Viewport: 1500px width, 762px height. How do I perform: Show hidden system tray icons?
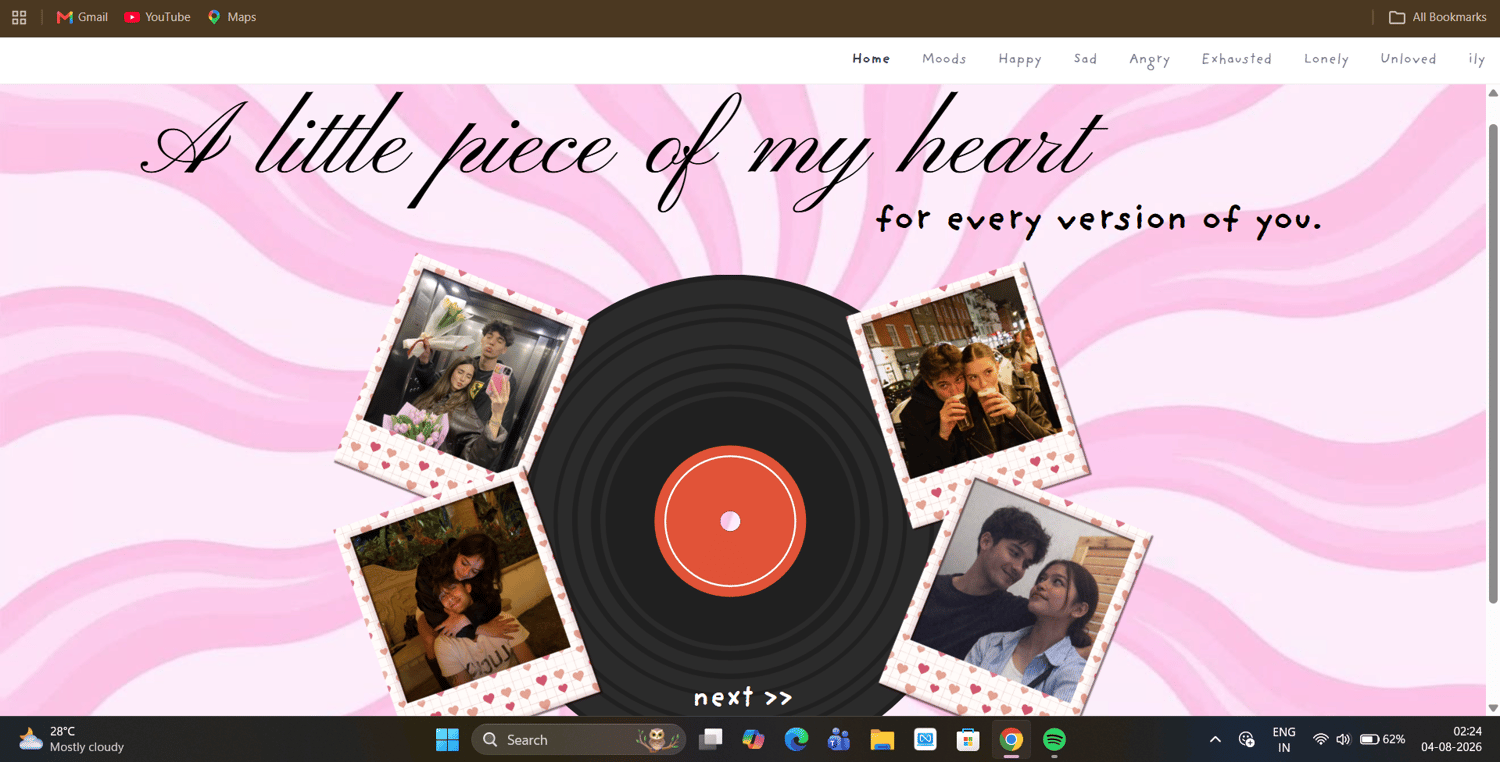click(1215, 740)
